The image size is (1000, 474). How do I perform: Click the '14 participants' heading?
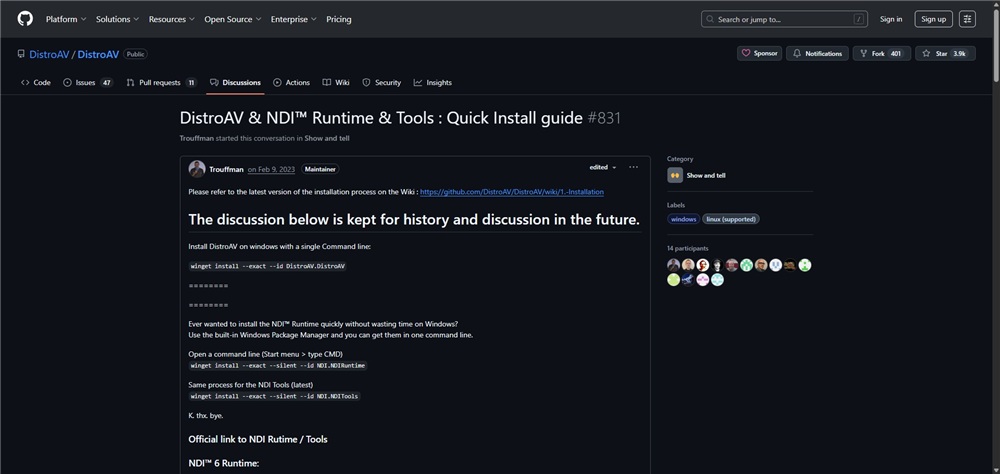[x=688, y=248]
